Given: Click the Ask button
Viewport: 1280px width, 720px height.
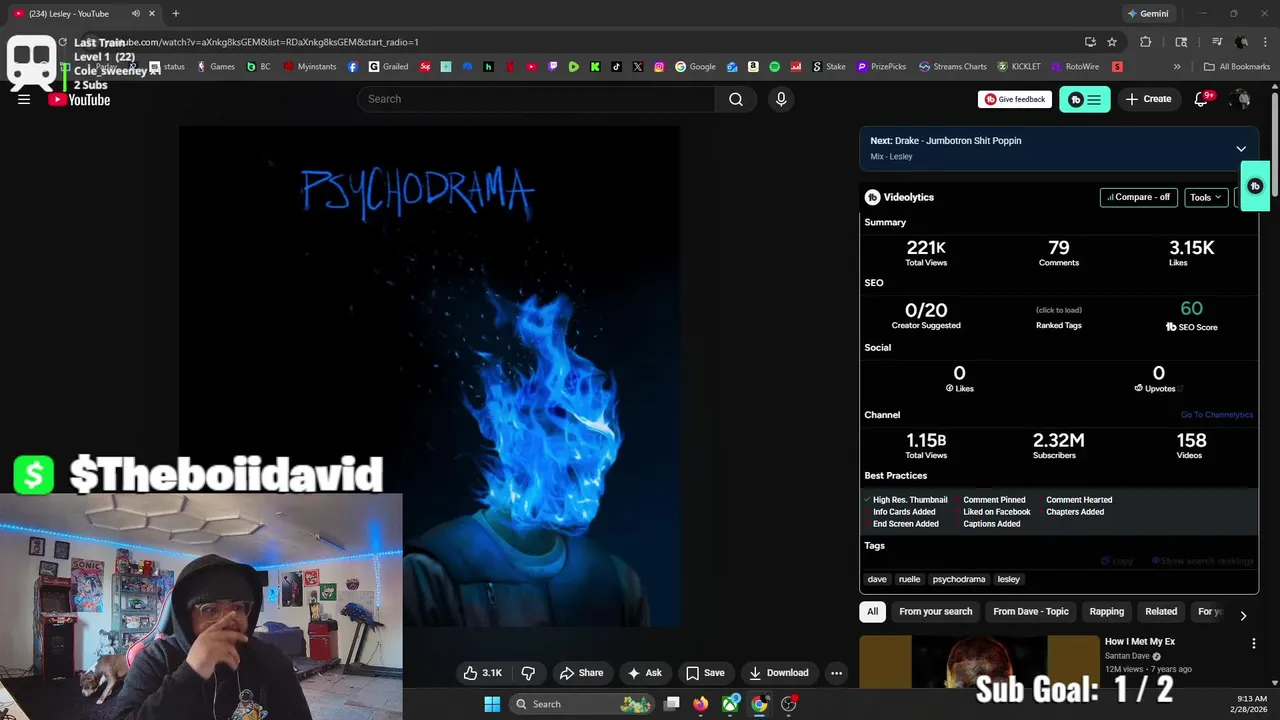Looking at the screenshot, I should pos(644,673).
